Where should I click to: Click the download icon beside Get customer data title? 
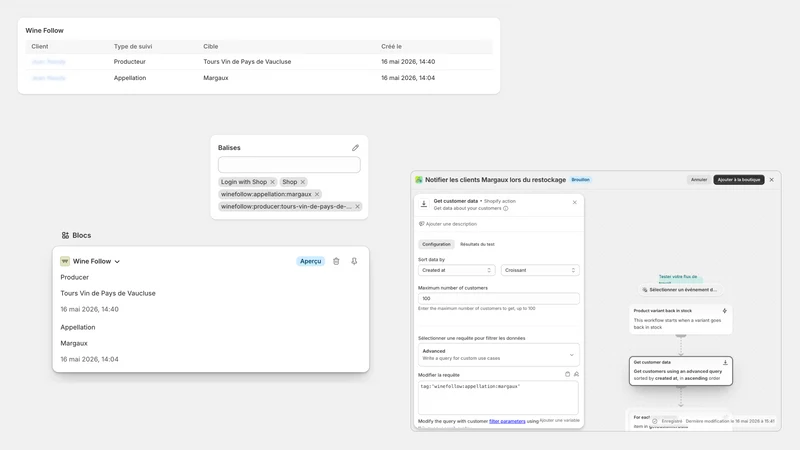point(423,204)
